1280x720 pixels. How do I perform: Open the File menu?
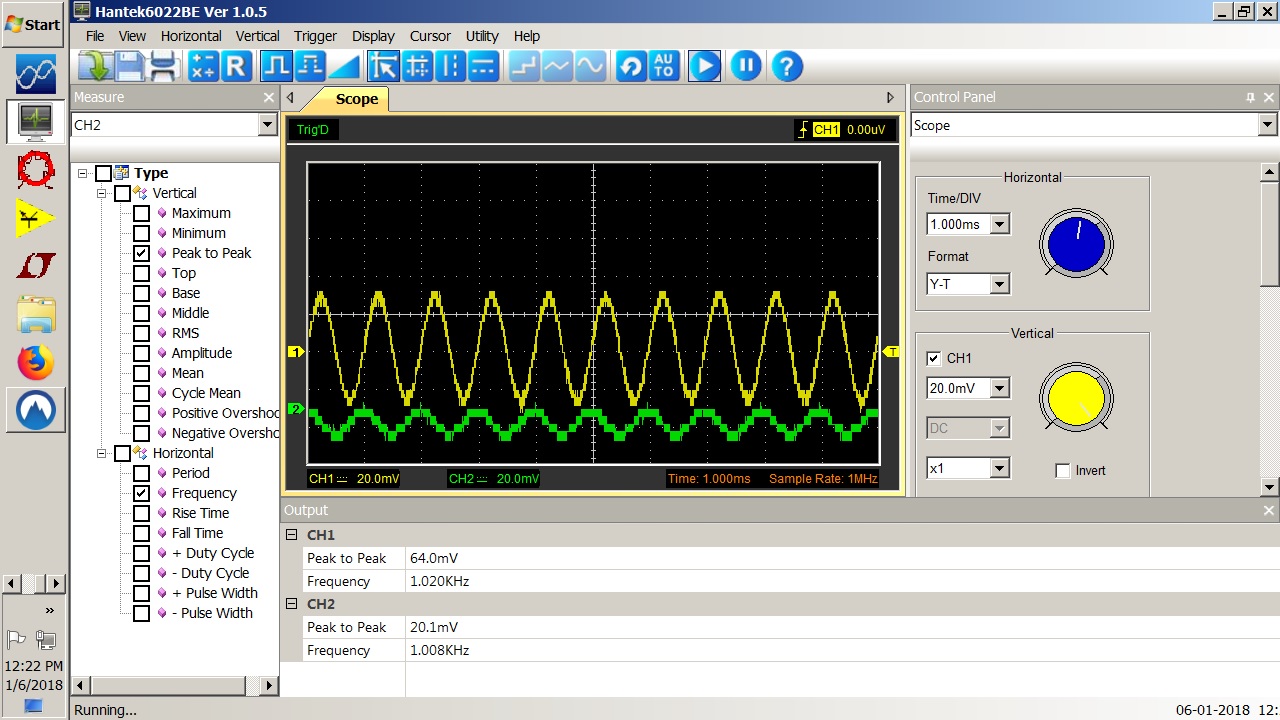(95, 36)
